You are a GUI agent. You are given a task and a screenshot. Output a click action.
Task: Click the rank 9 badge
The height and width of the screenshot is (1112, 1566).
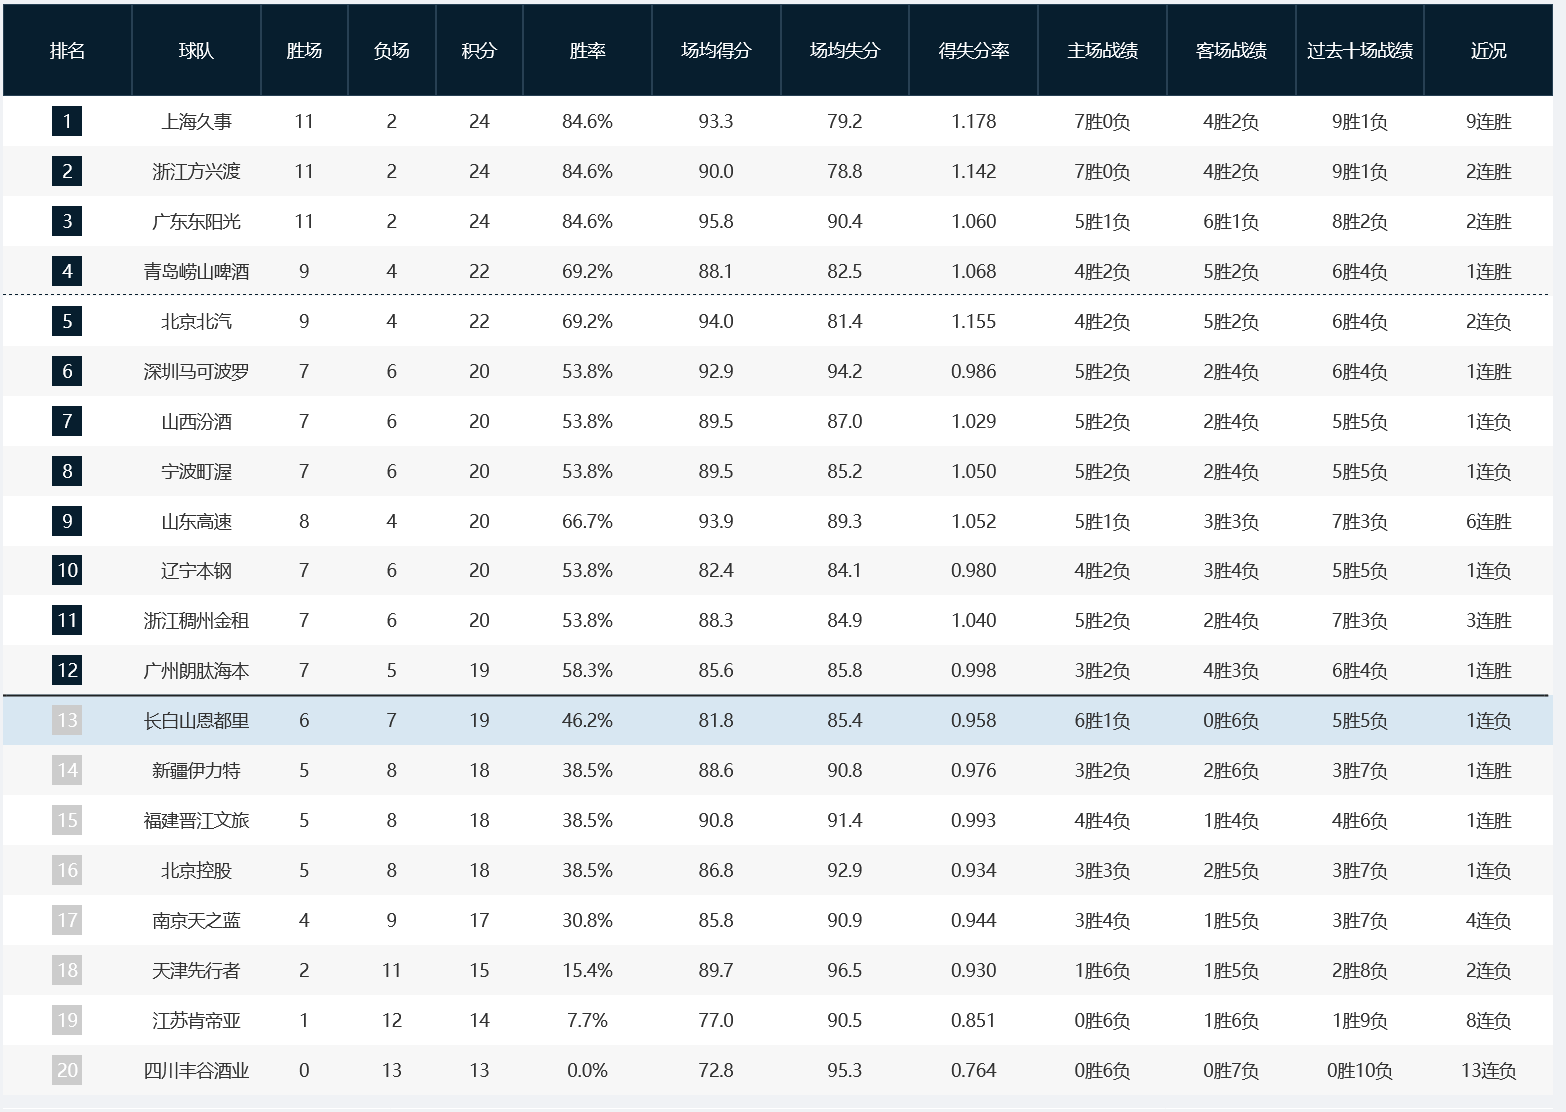[x=67, y=521]
